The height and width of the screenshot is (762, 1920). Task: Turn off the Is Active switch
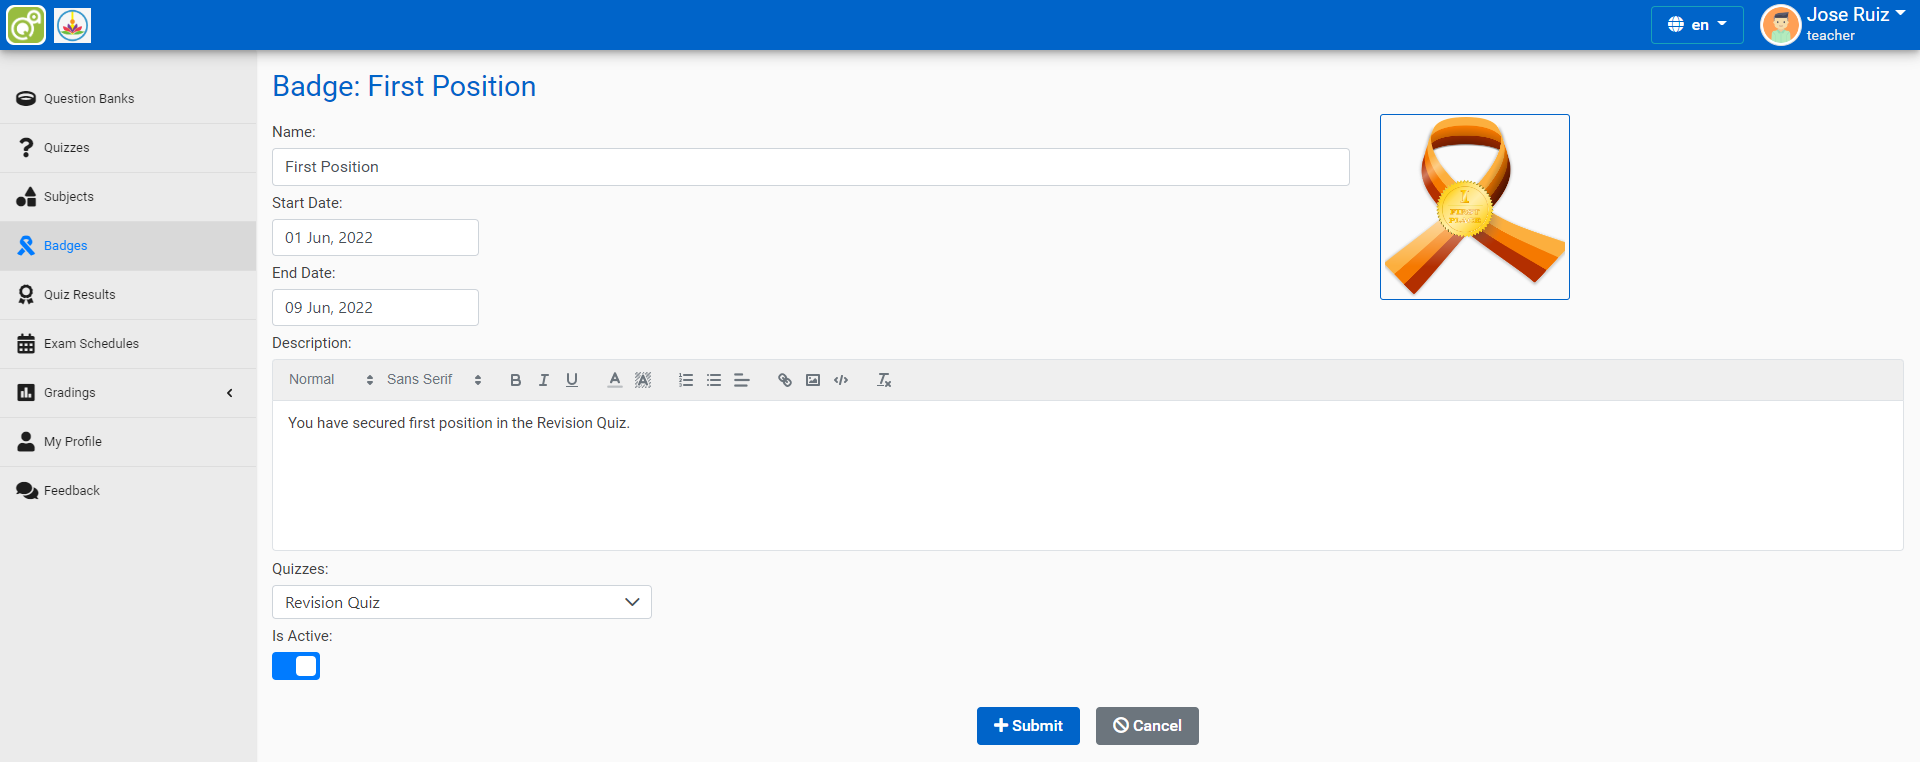point(296,666)
